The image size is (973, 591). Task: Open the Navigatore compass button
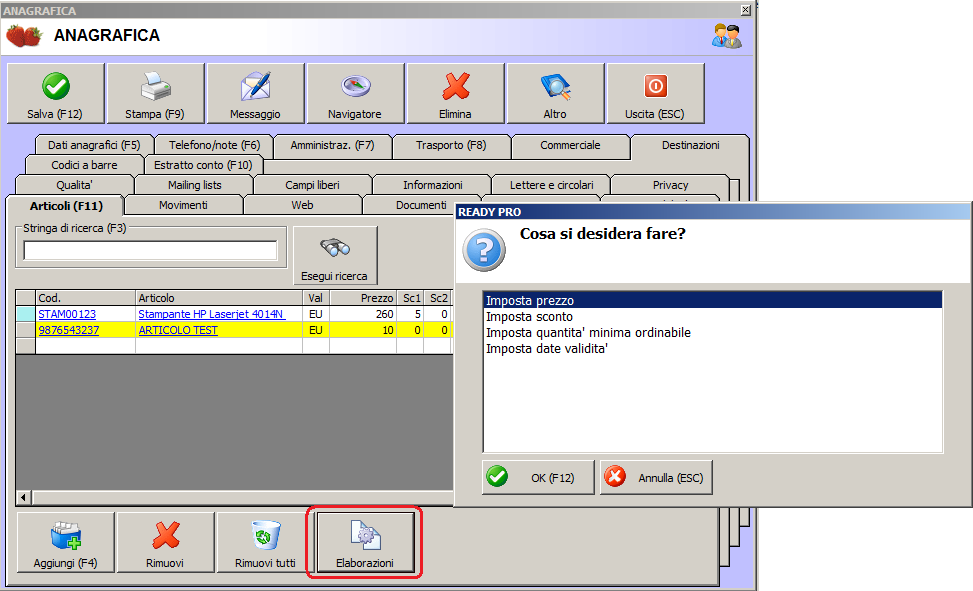355,93
